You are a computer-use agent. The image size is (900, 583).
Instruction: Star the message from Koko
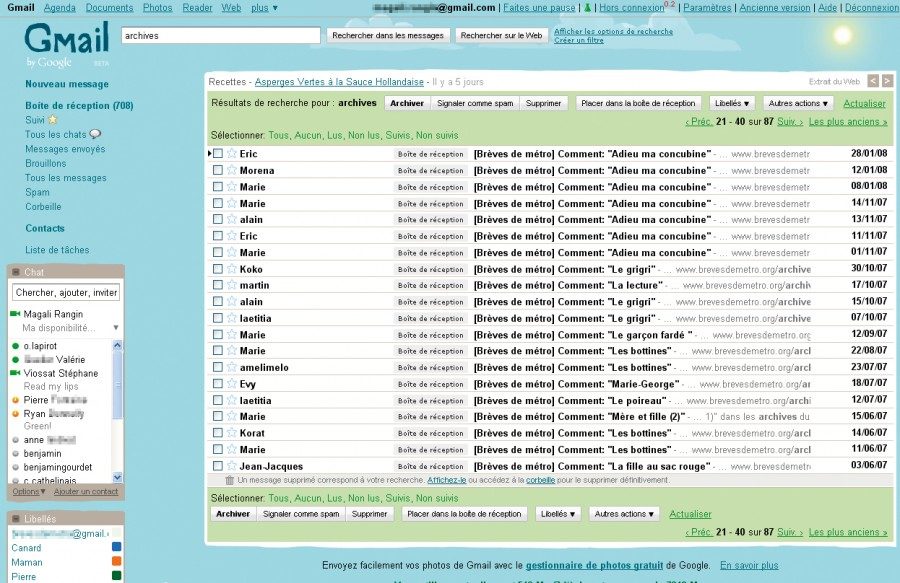coord(232,269)
